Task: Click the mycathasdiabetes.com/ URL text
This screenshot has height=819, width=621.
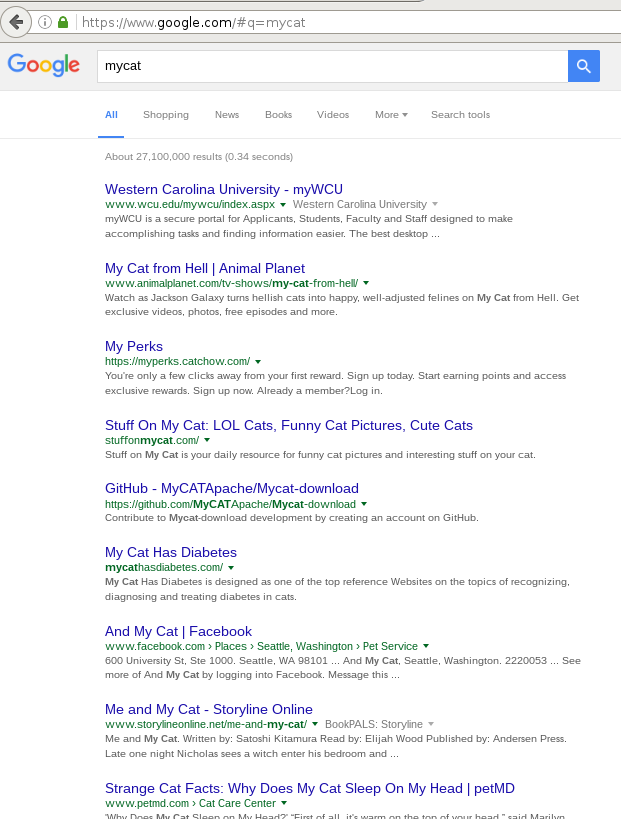Action: (164, 567)
